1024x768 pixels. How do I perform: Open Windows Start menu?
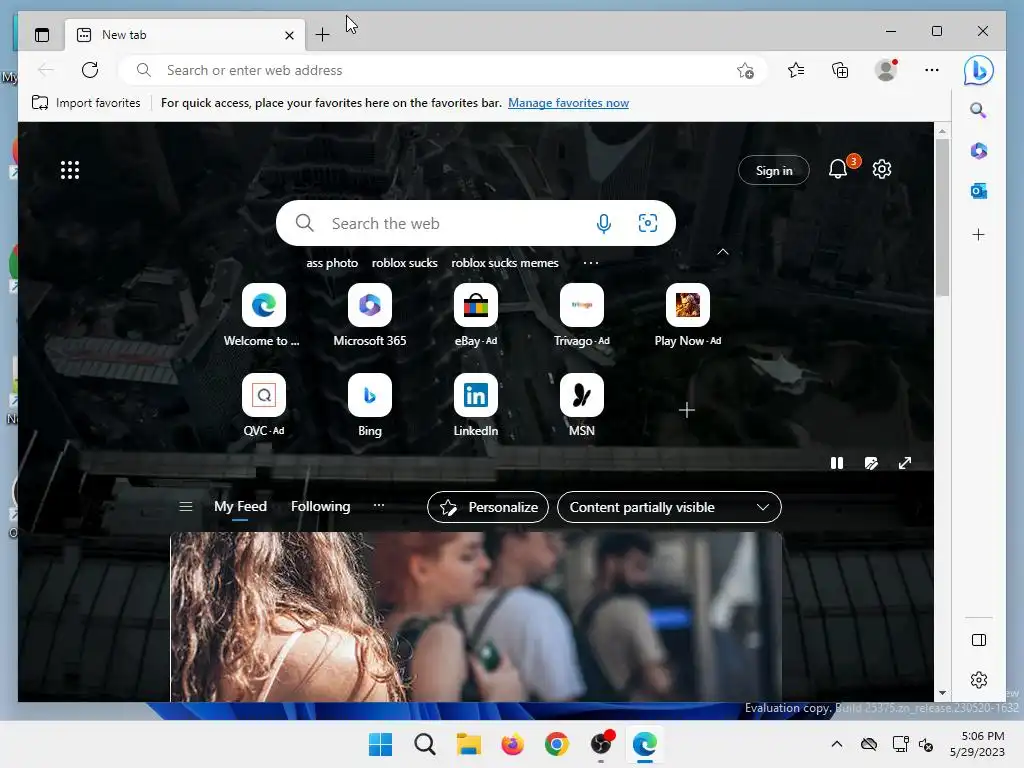380,744
